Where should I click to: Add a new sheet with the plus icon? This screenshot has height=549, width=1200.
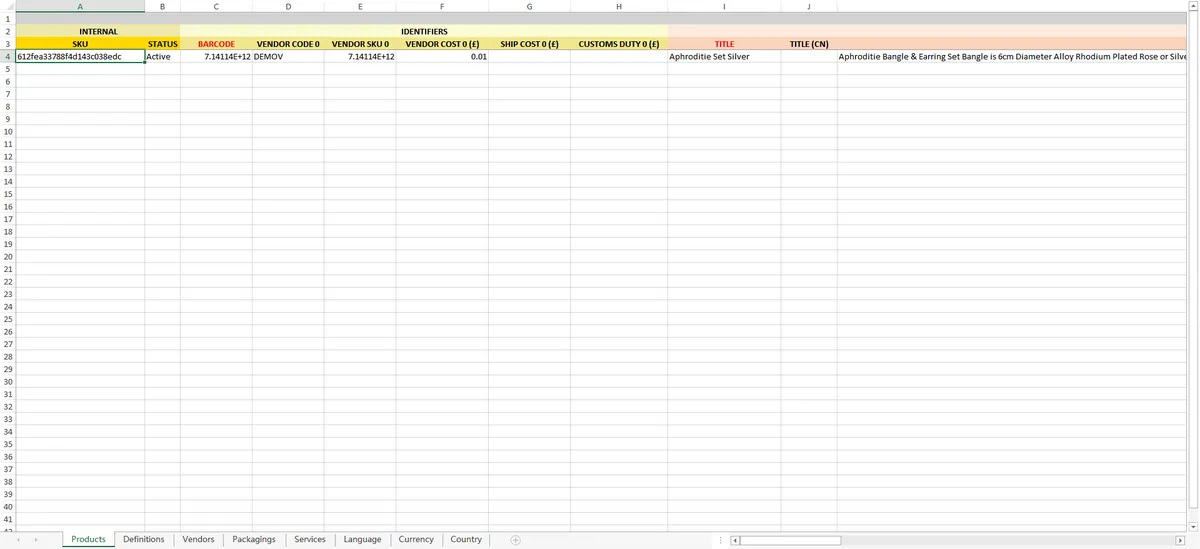point(515,540)
